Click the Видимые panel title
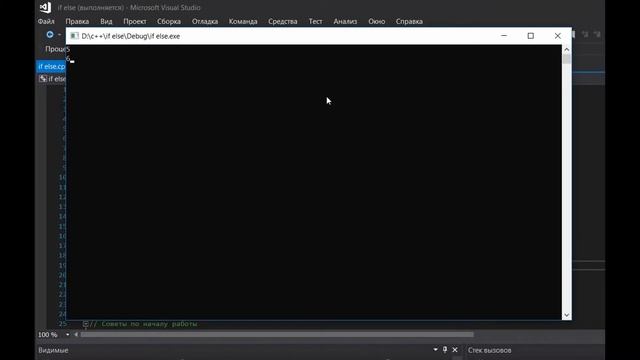 click(x=53, y=350)
